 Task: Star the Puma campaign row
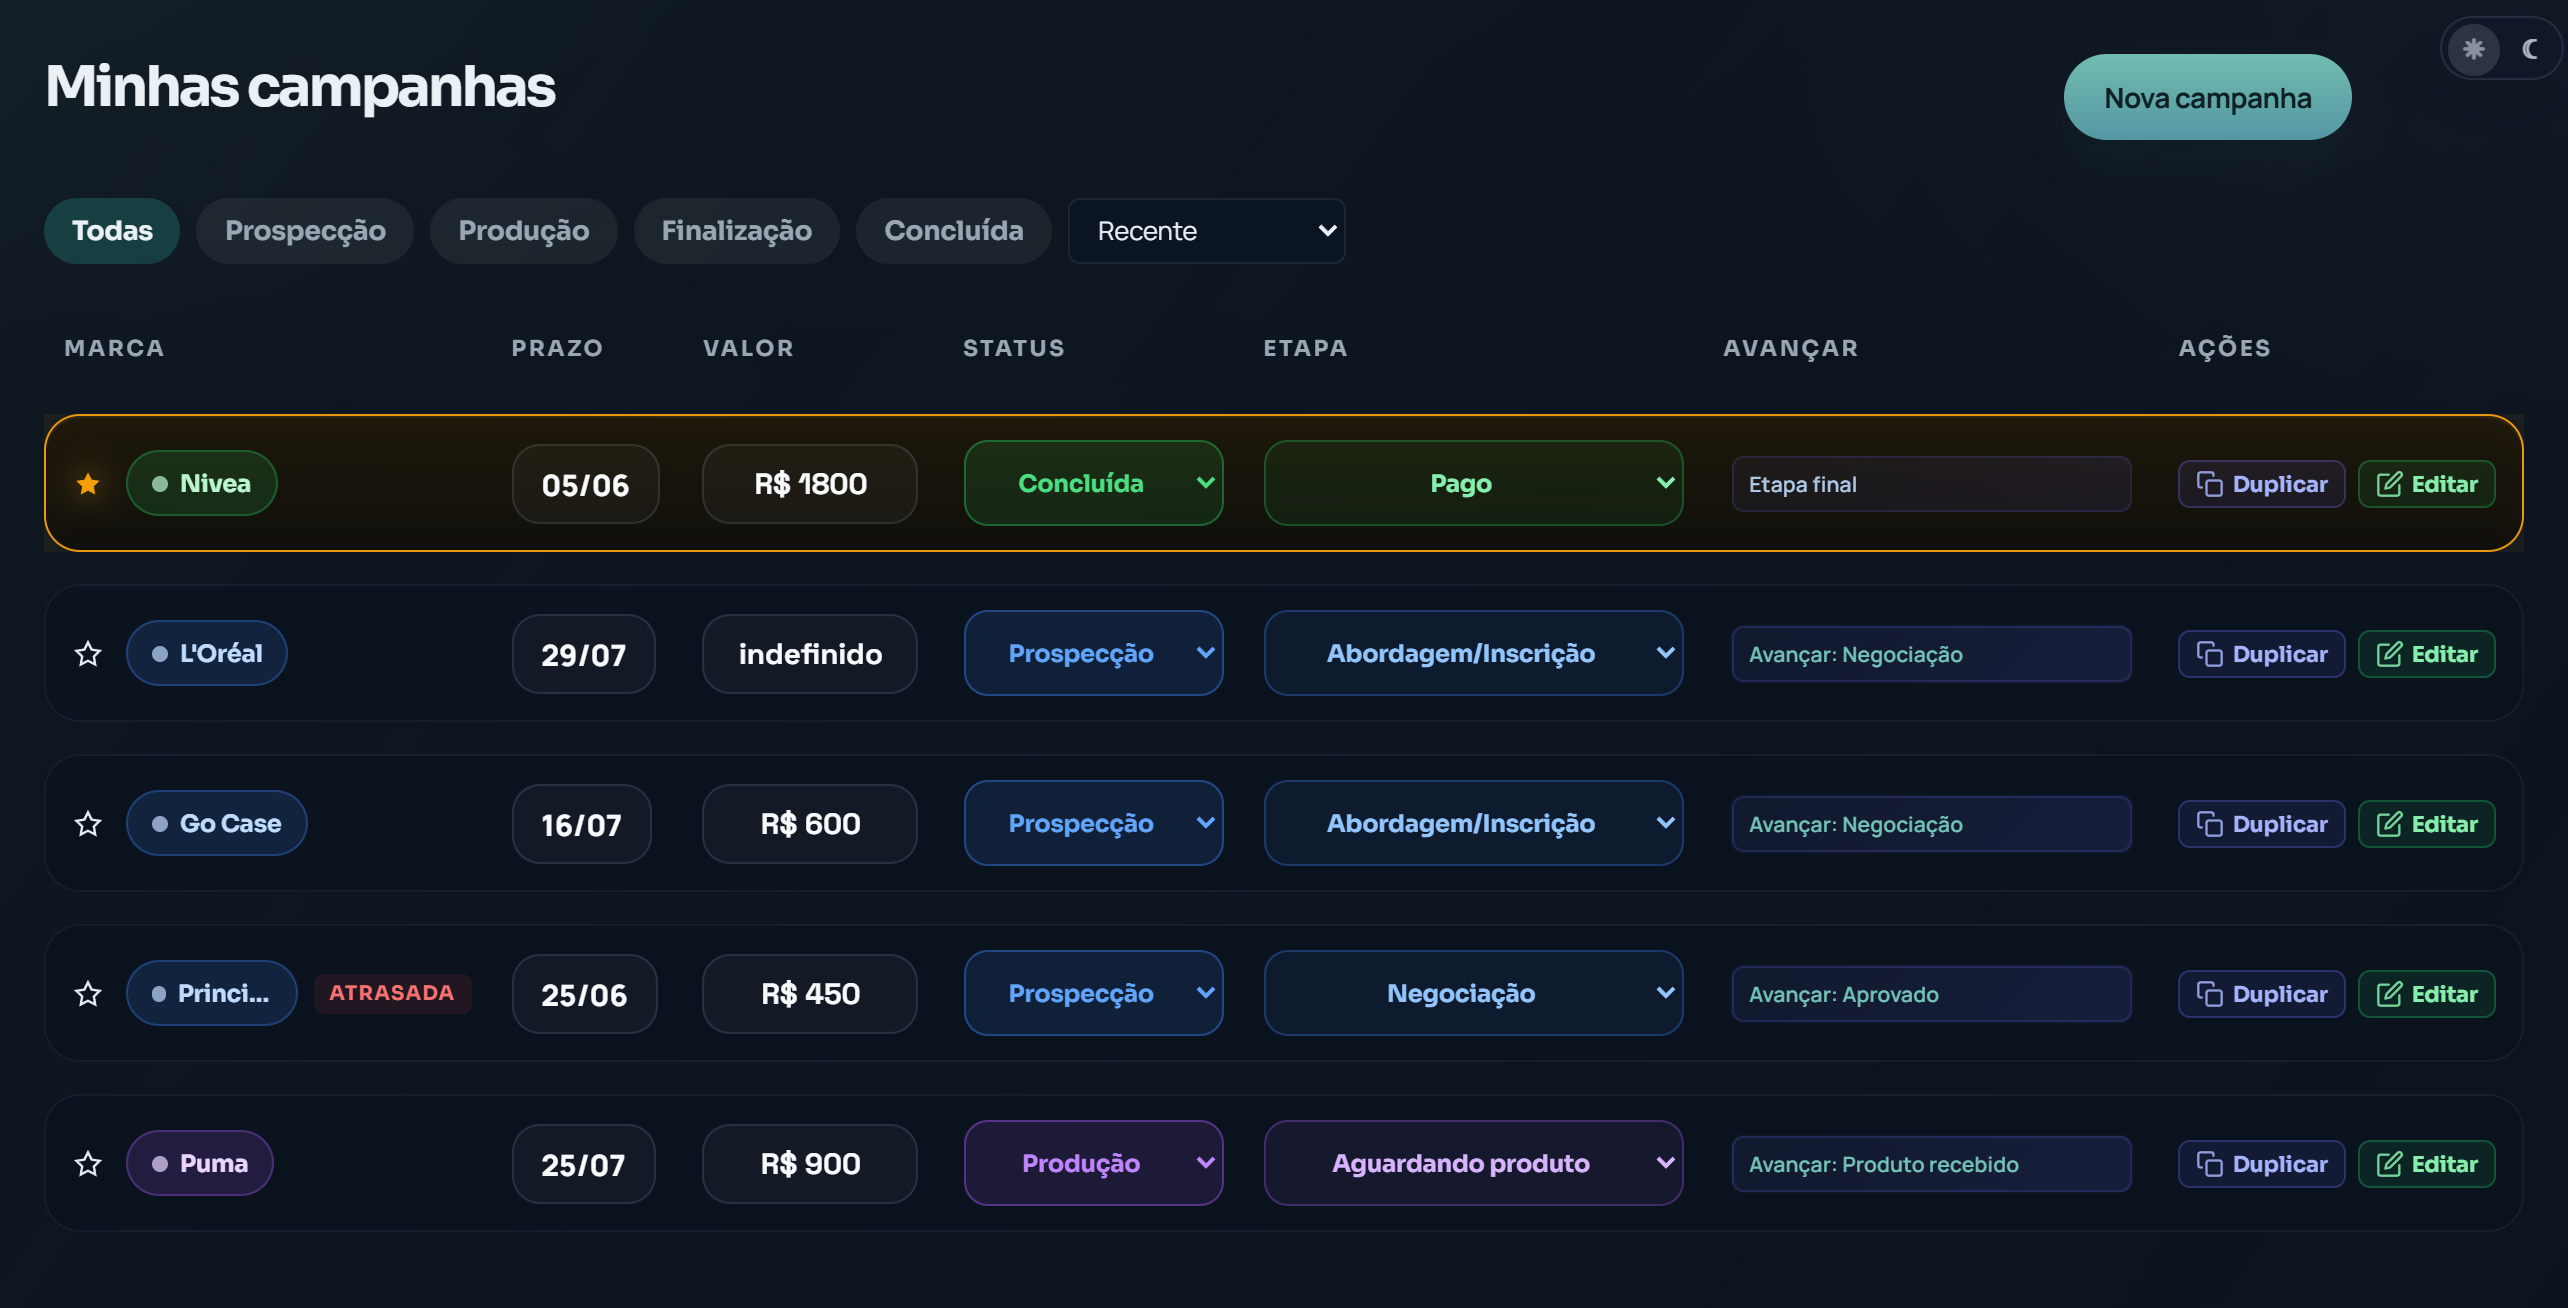click(88, 1164)
